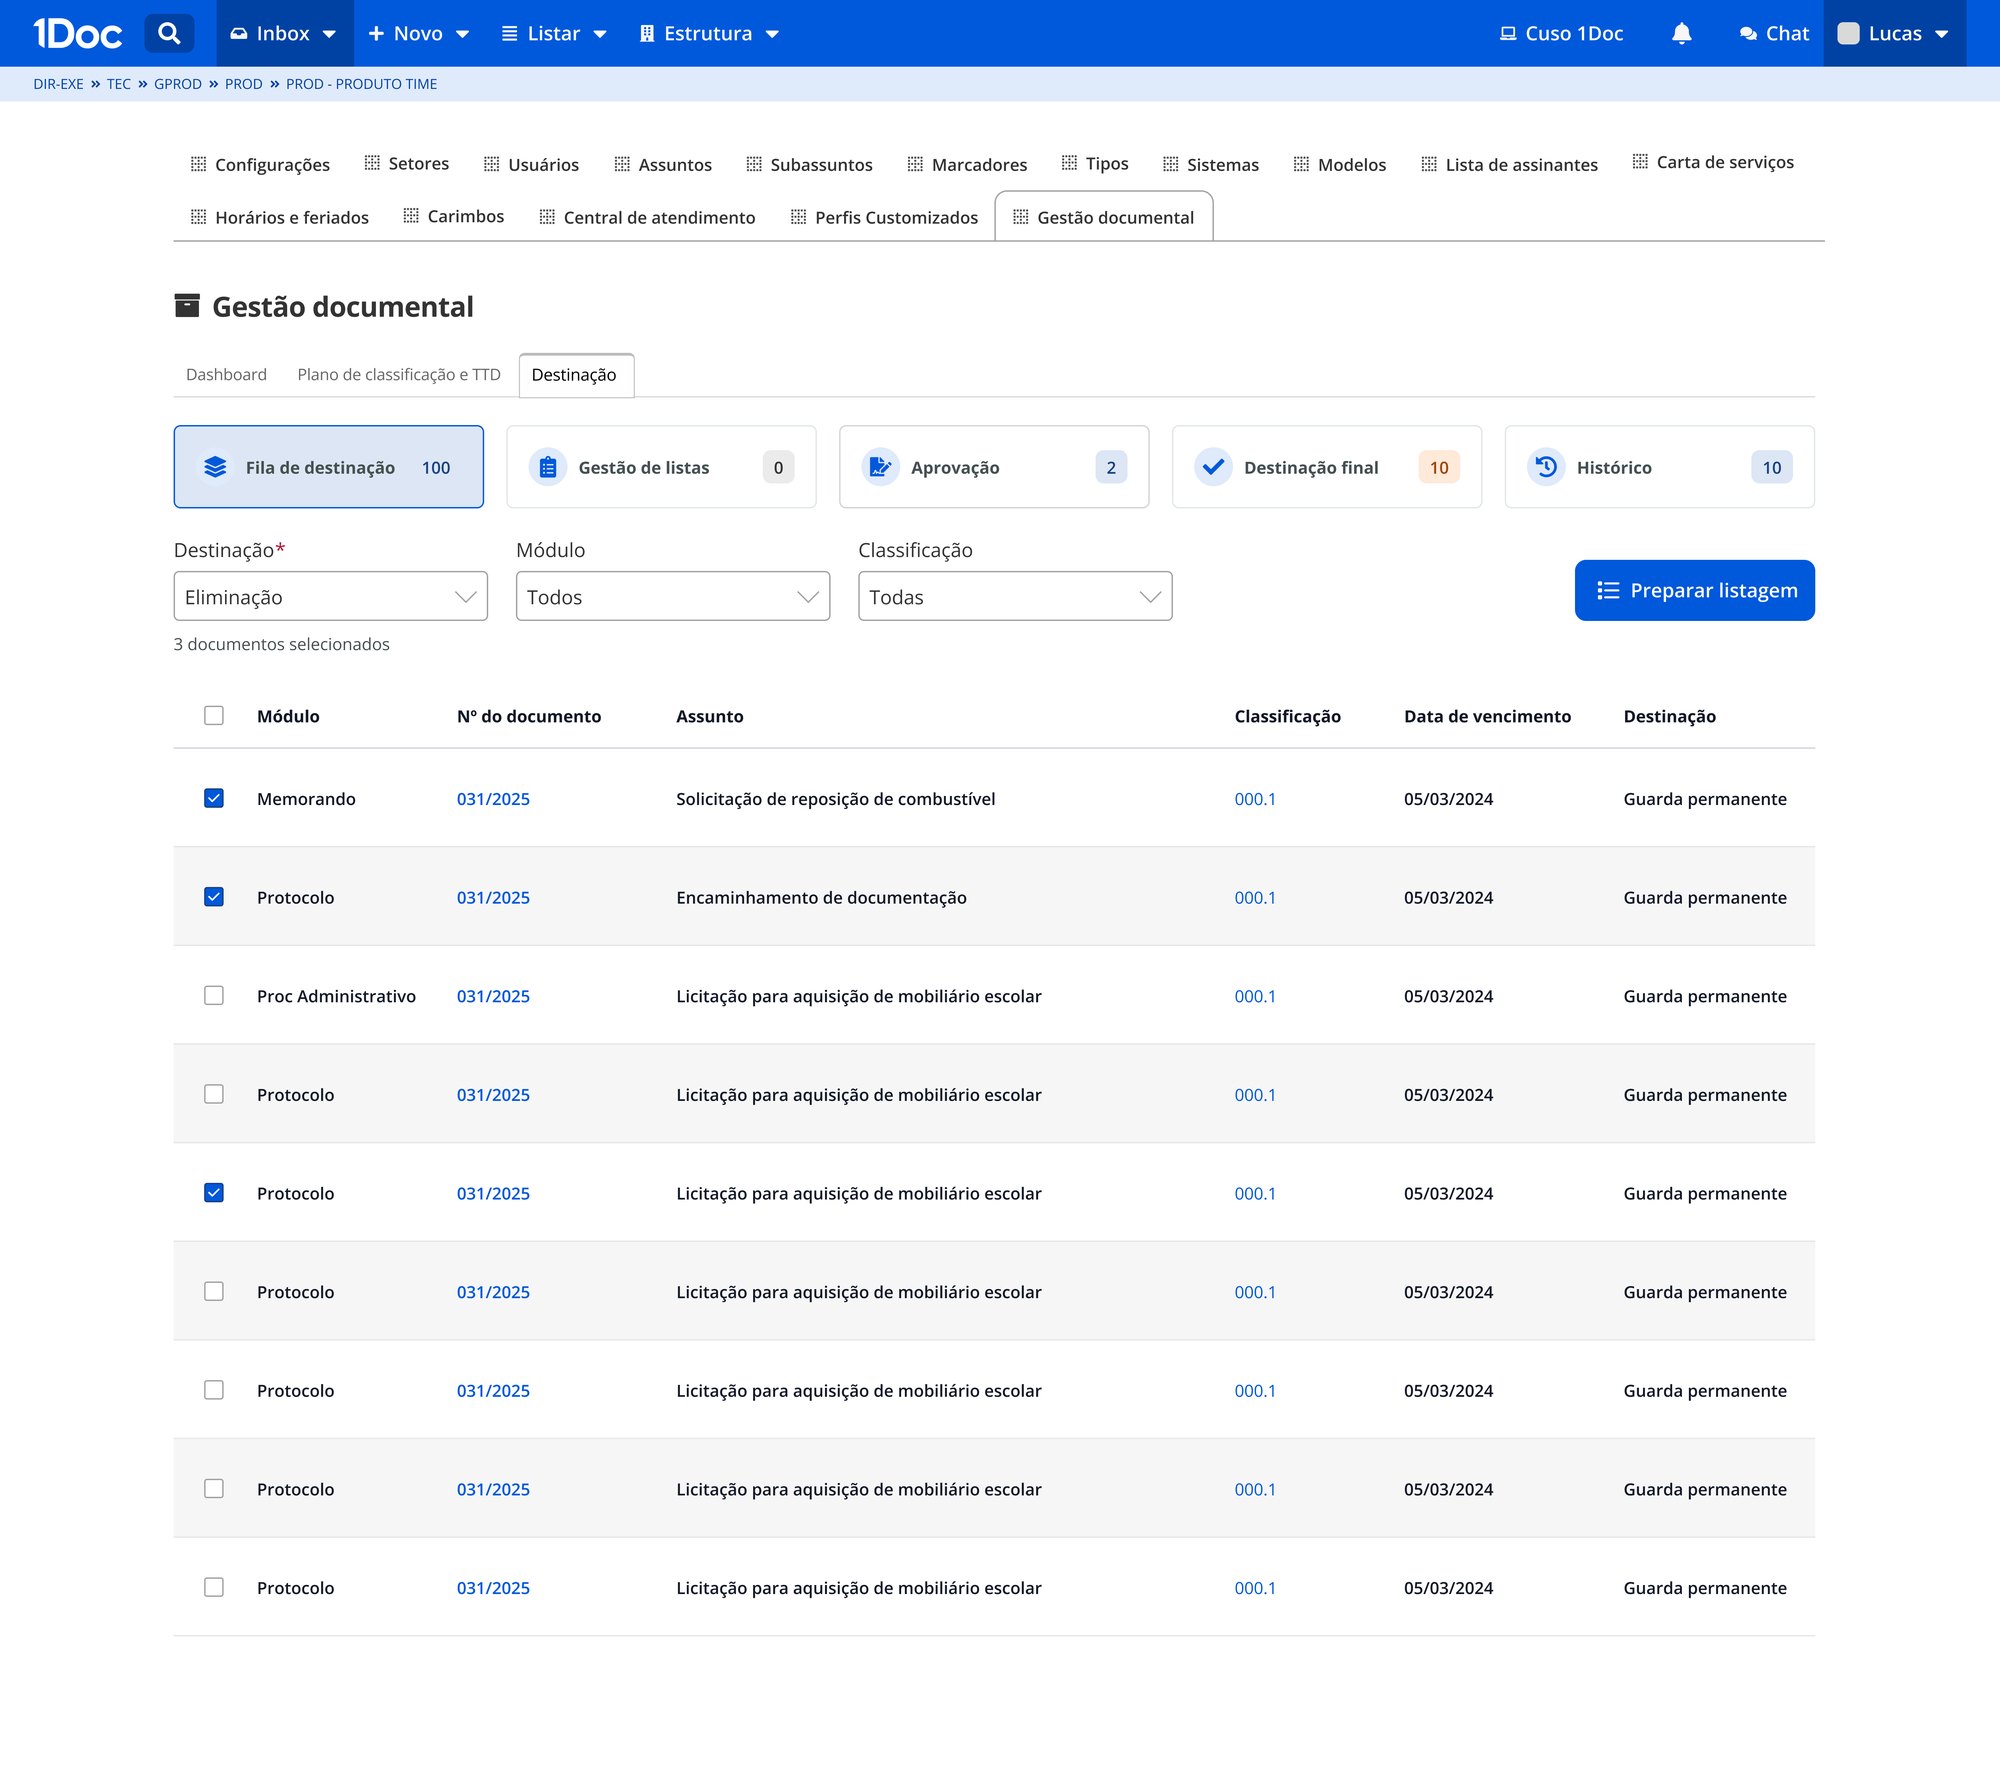Open the Classificação dropdown showing Todas
2000x1767 pixels.
click(1015, 596)
